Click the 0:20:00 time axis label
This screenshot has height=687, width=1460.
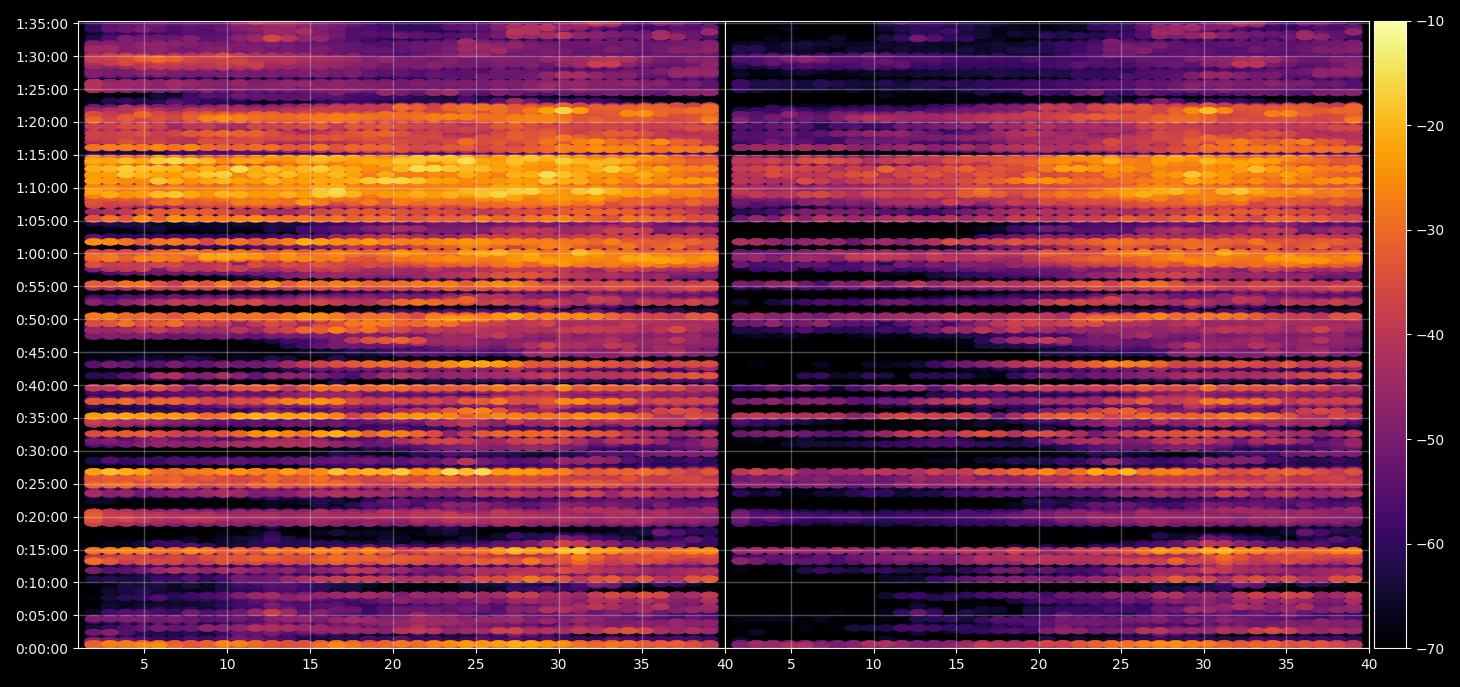(x=42, y=517)
